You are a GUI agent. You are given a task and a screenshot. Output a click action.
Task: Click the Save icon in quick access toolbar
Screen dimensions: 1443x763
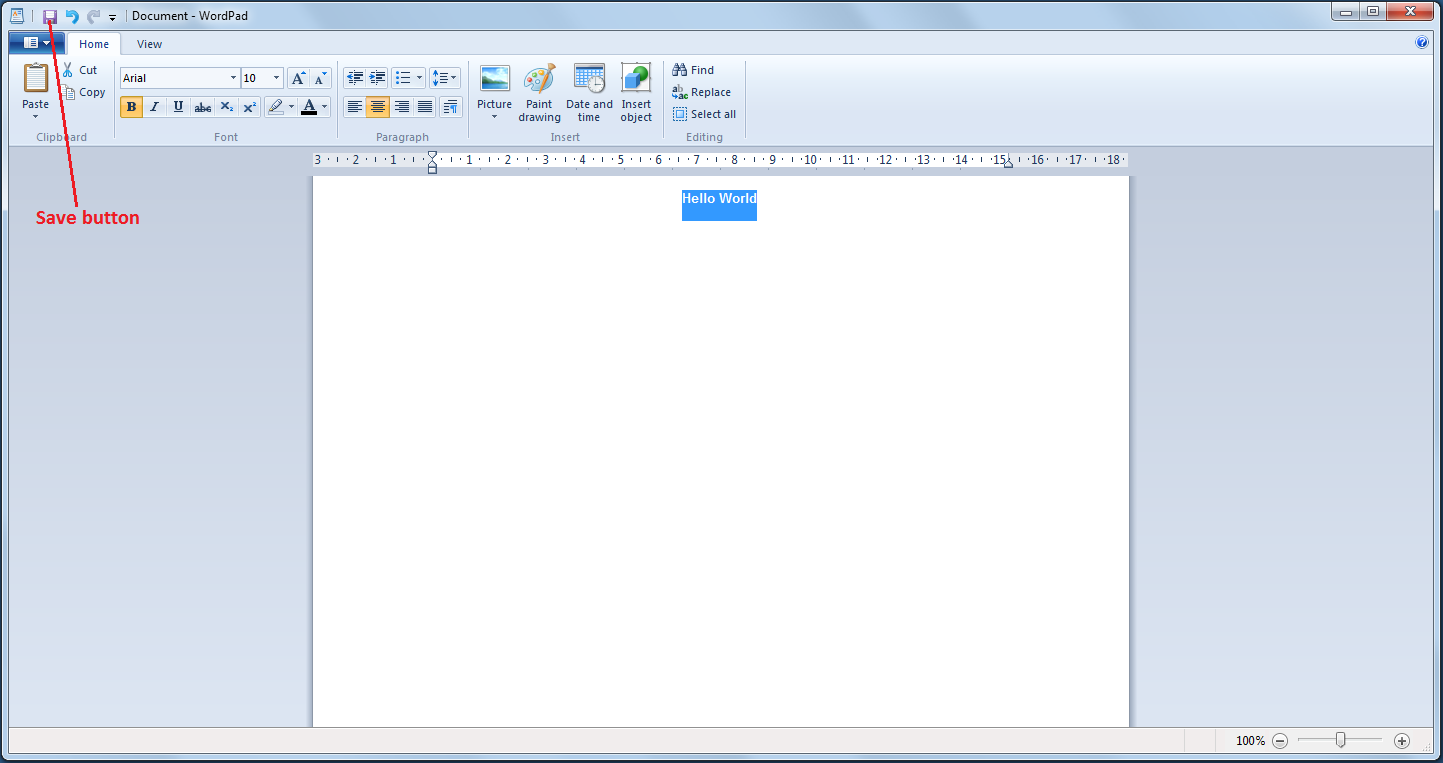tap(50, 16)
